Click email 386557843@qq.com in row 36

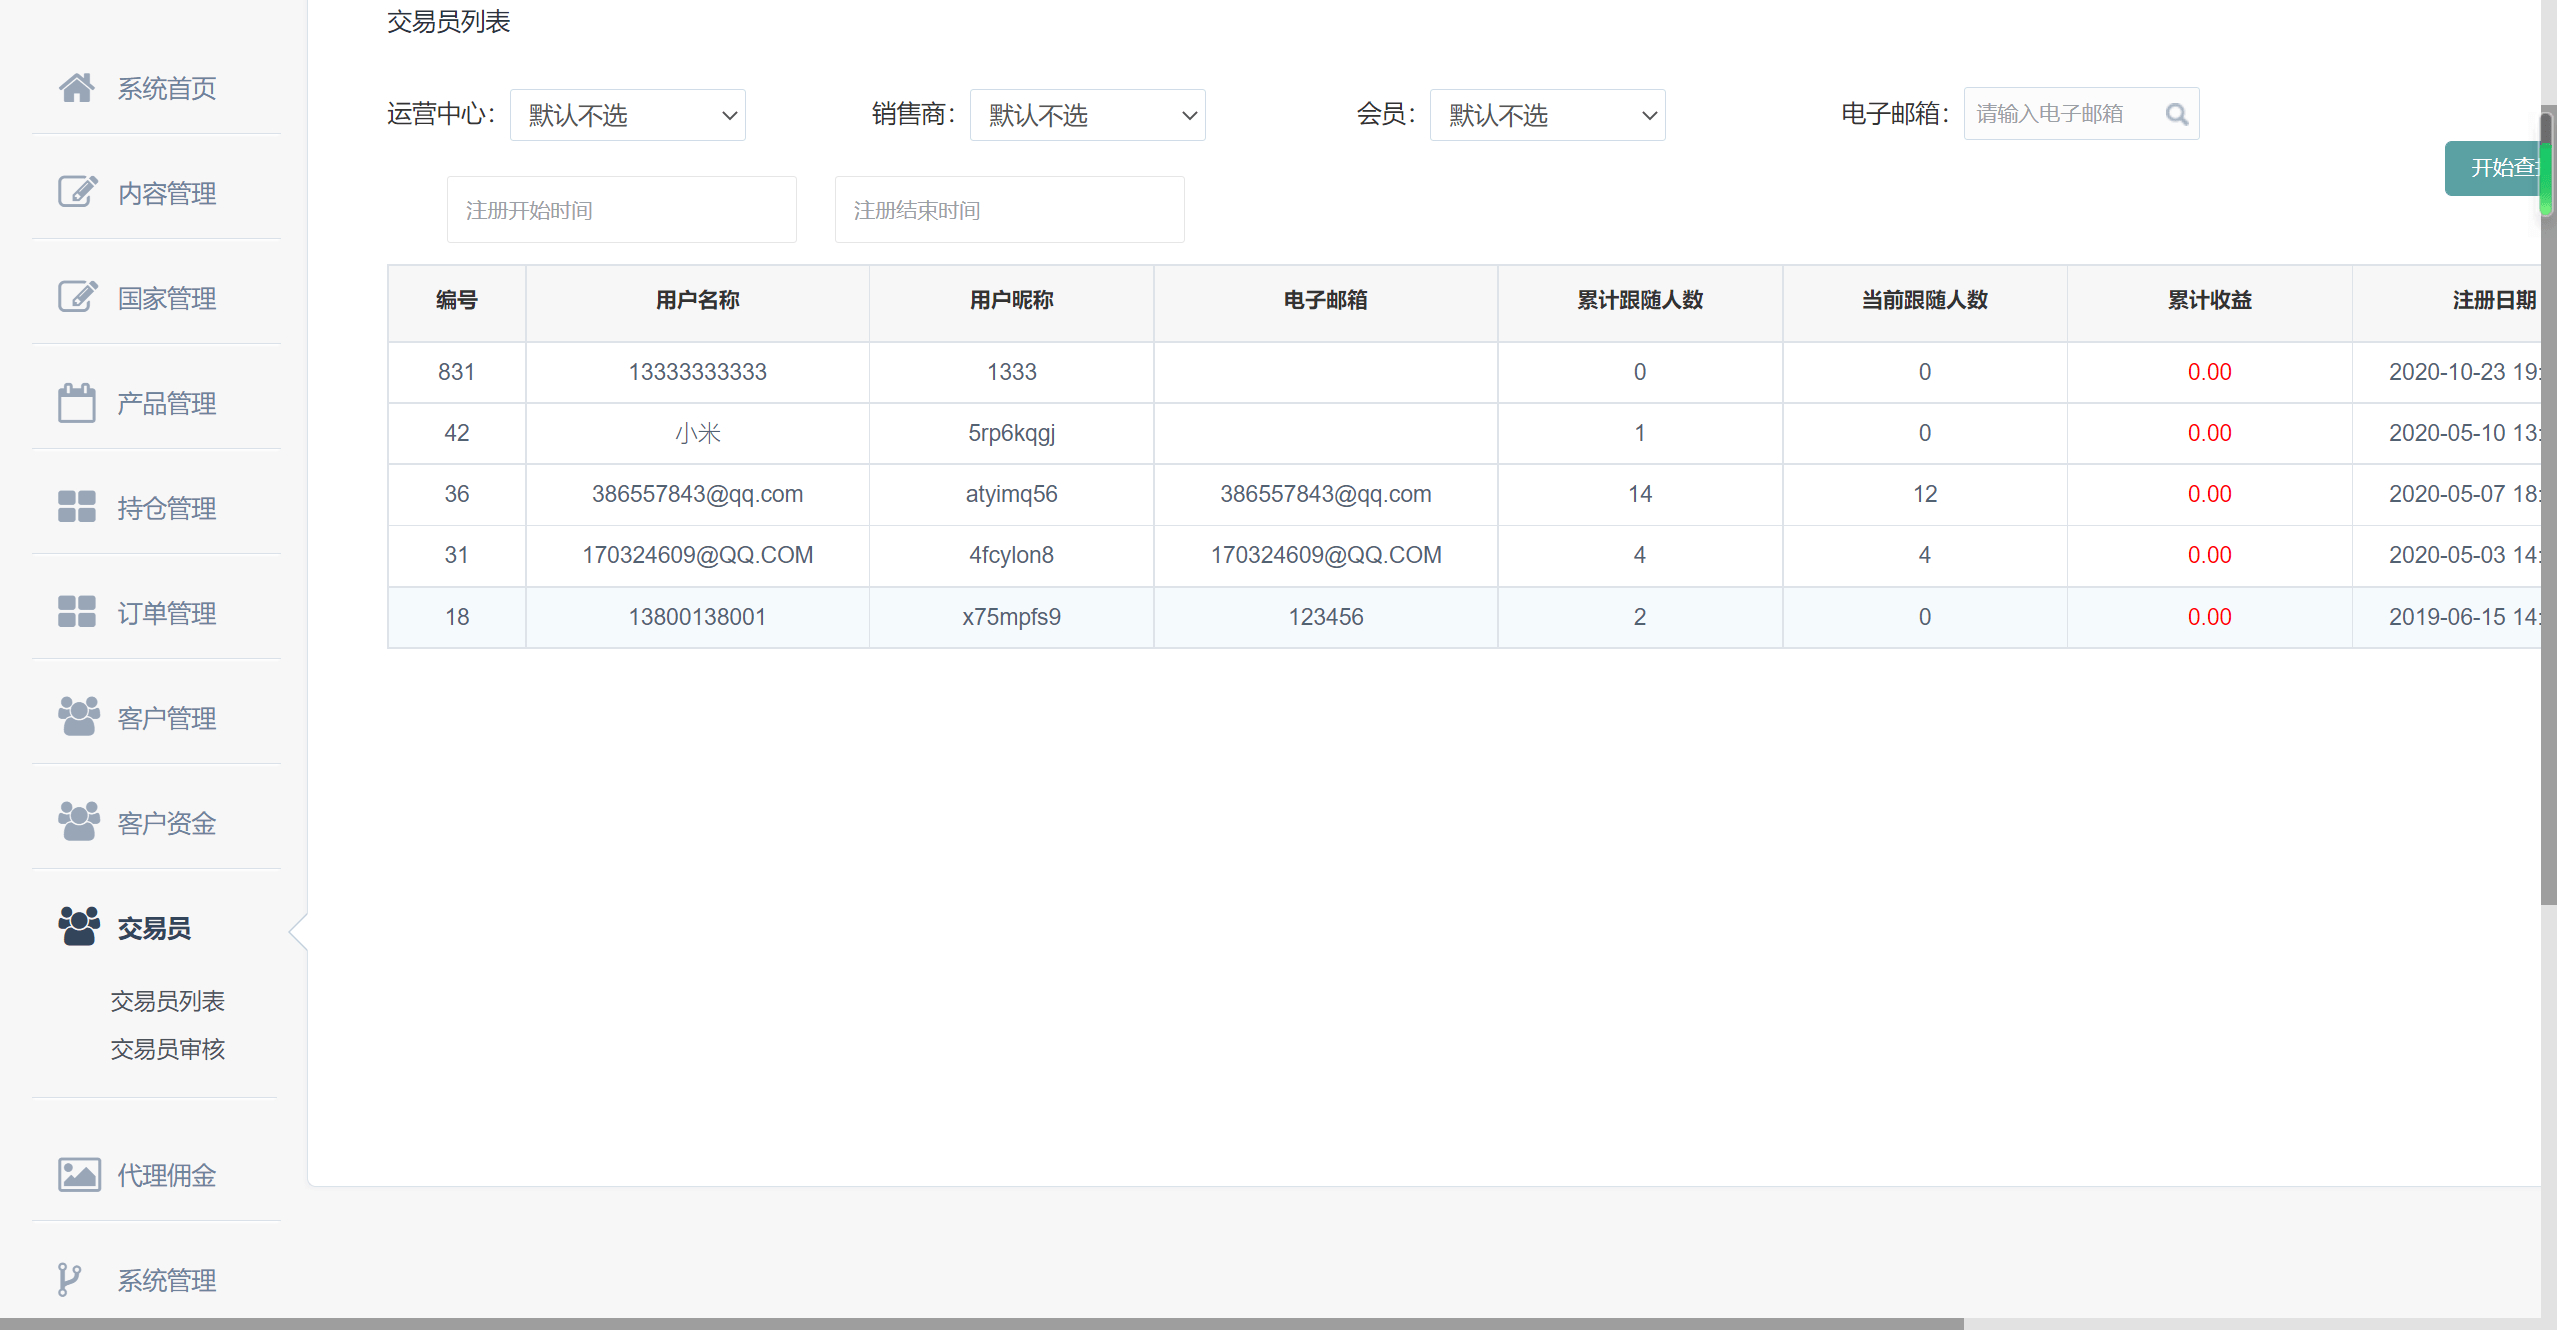tap(1325, 494)
